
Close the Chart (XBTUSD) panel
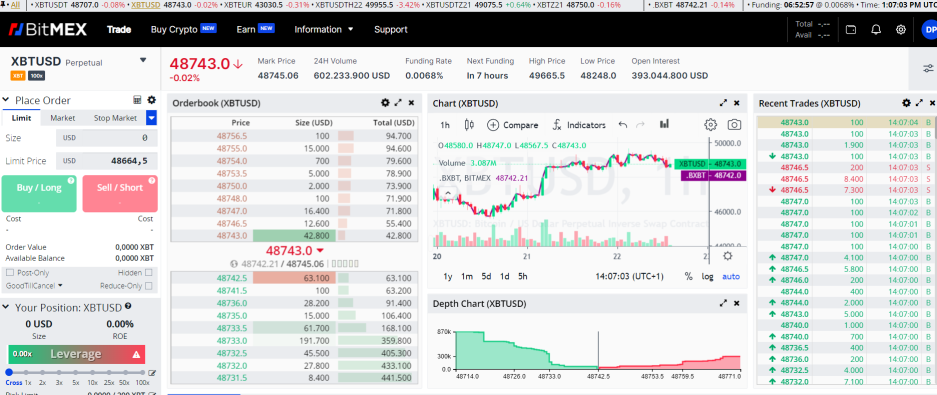tap(737, 103)
